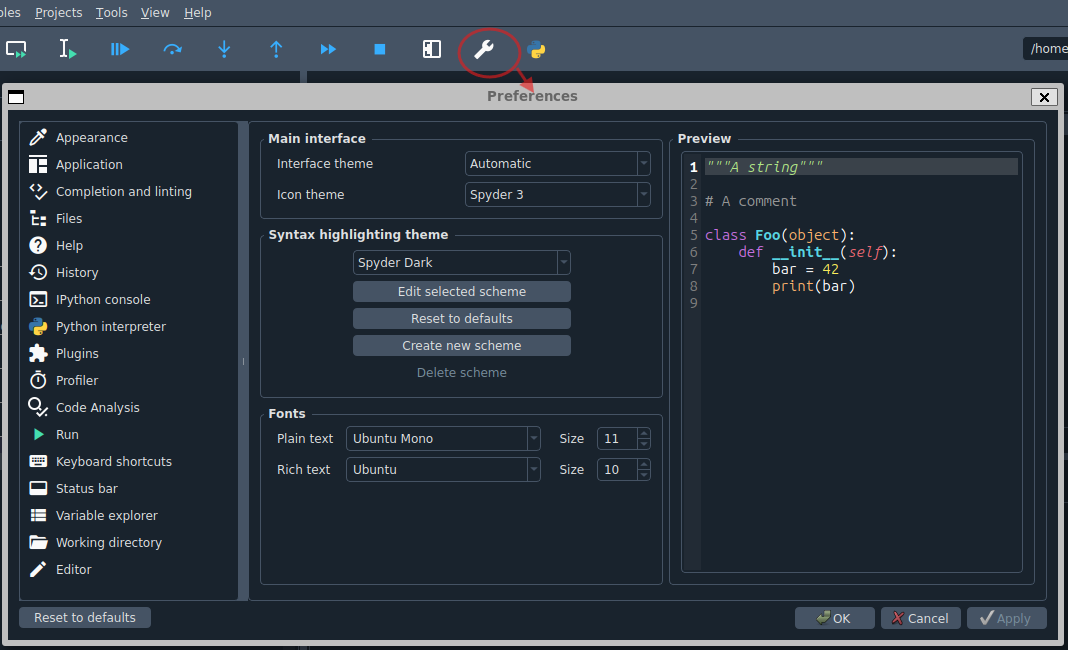Click the Python path manager icon

click(x=536, y=50)
